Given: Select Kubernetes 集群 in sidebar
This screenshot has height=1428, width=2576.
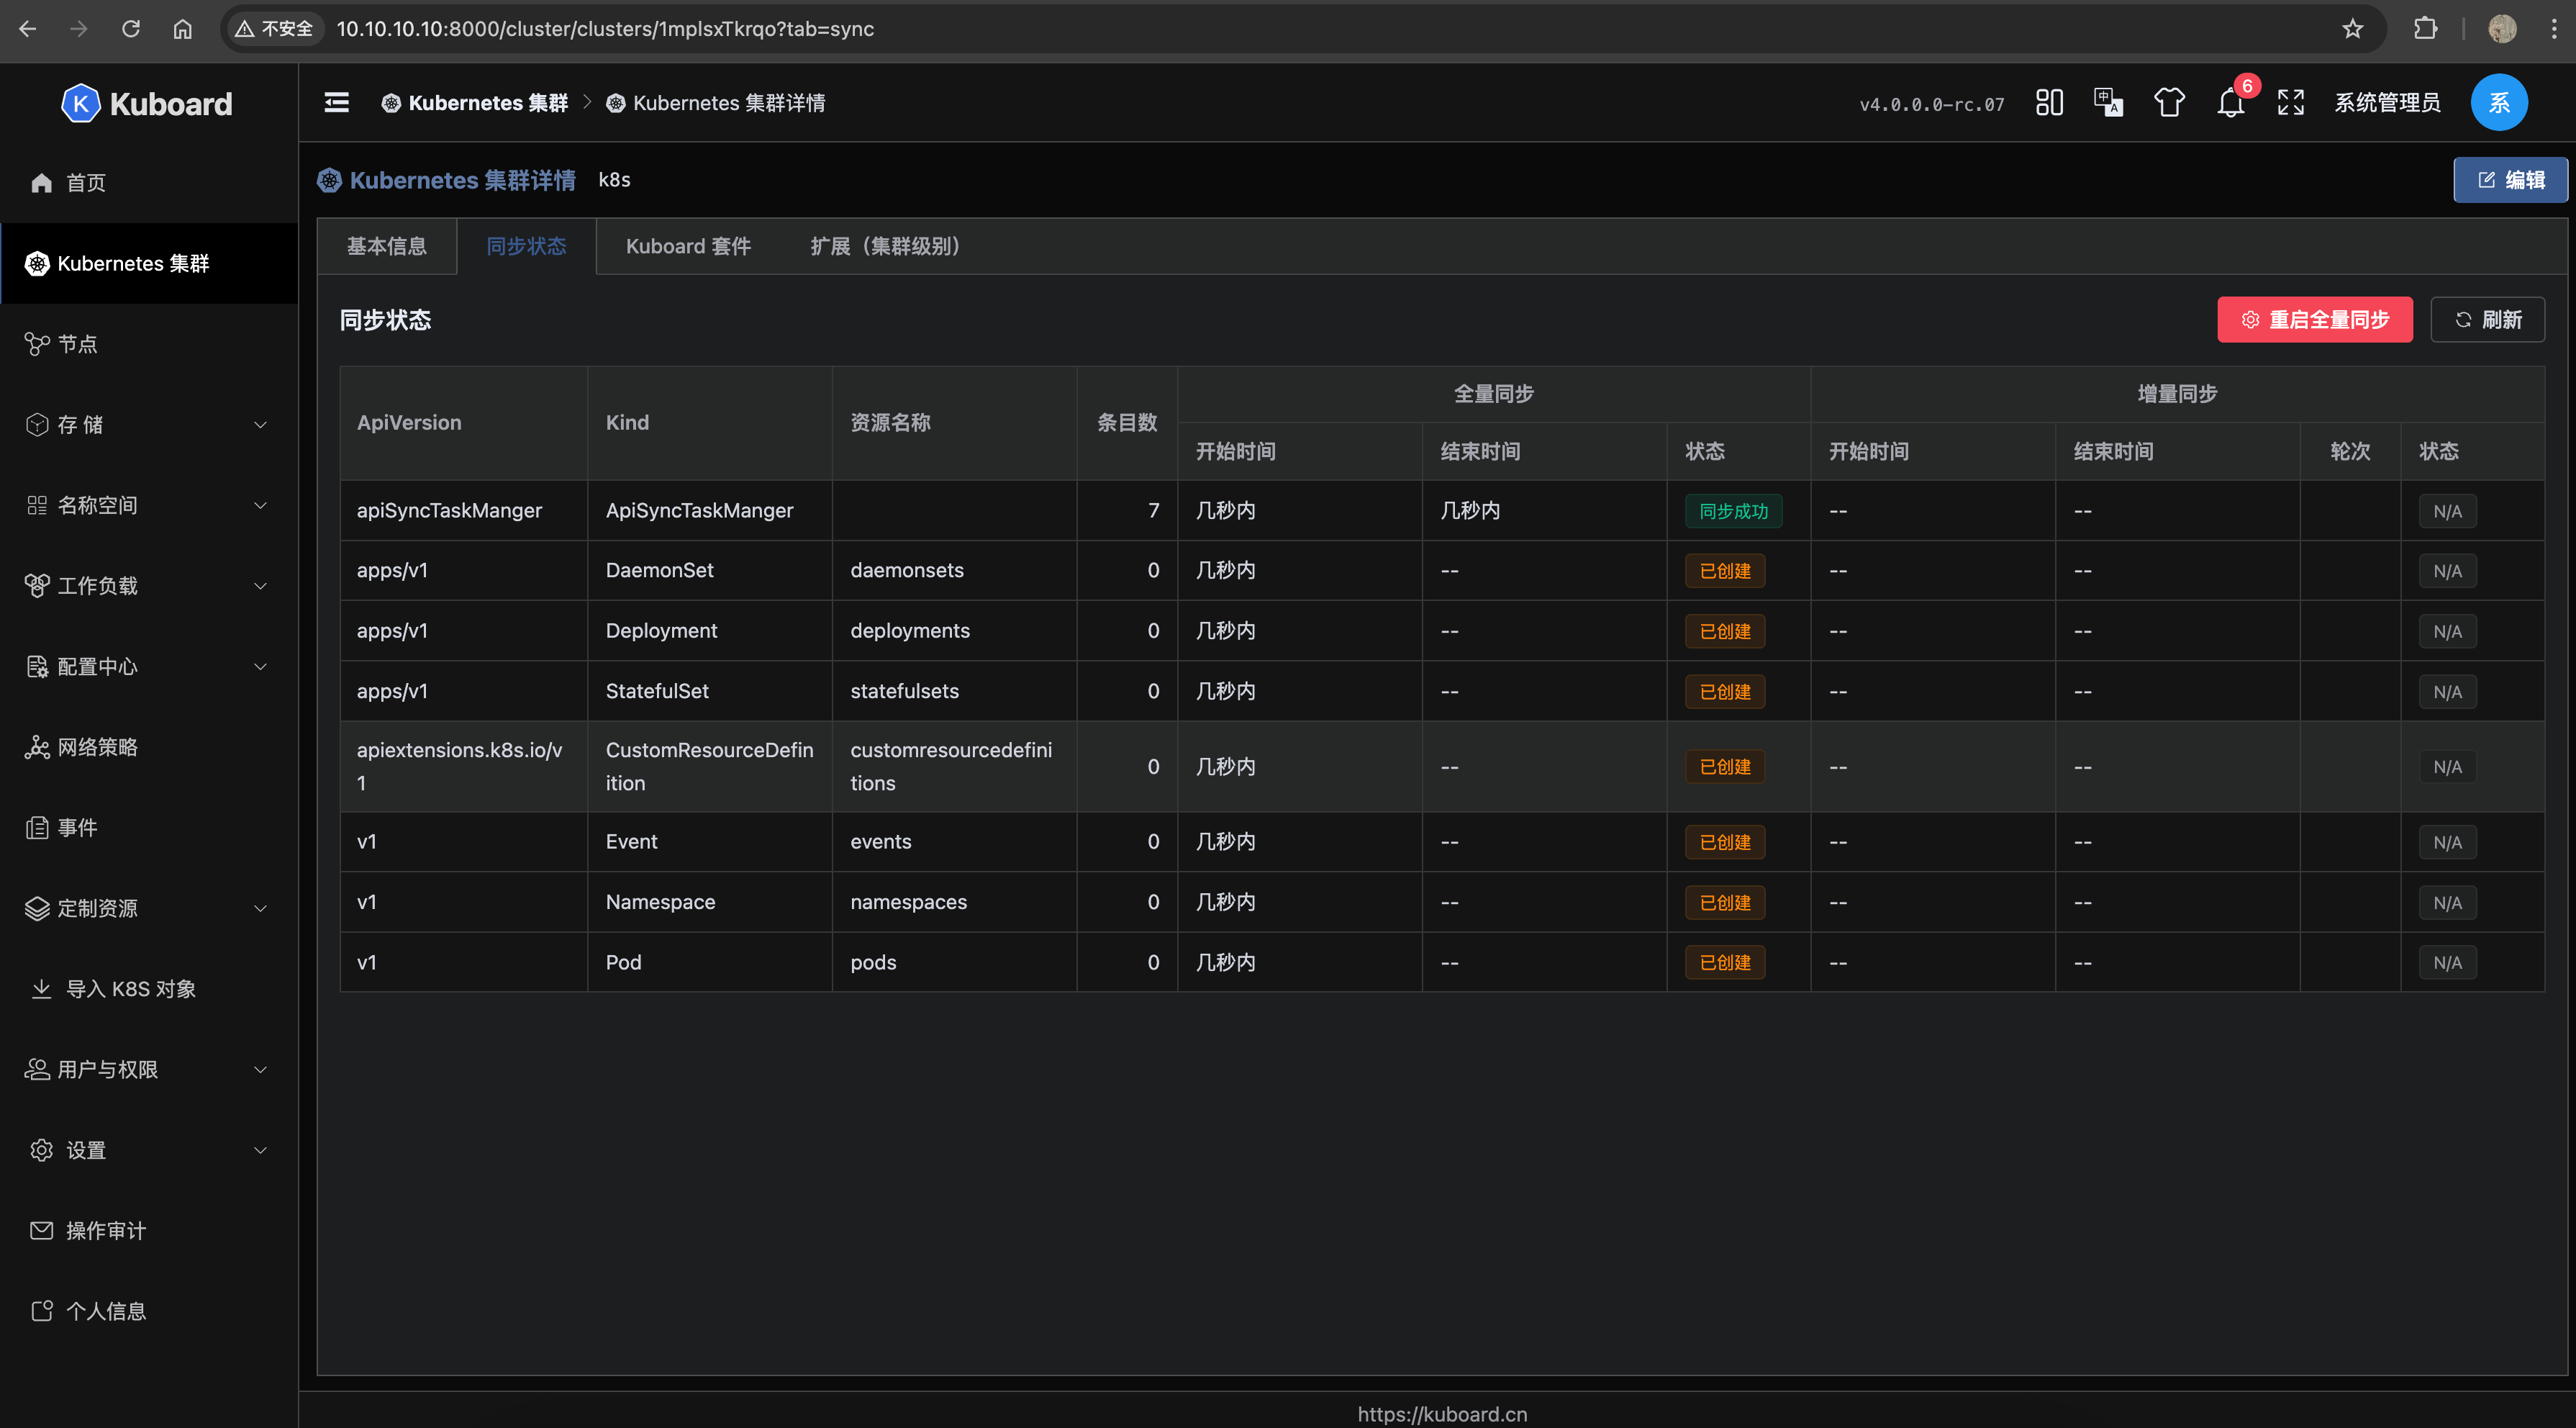Looking at the screenshot, I should pos(149,264).
